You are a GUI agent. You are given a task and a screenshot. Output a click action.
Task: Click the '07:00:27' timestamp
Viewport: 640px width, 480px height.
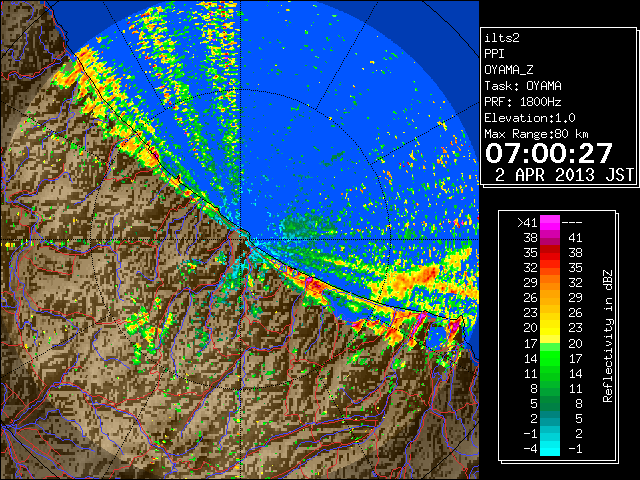[x=549, y=153]
